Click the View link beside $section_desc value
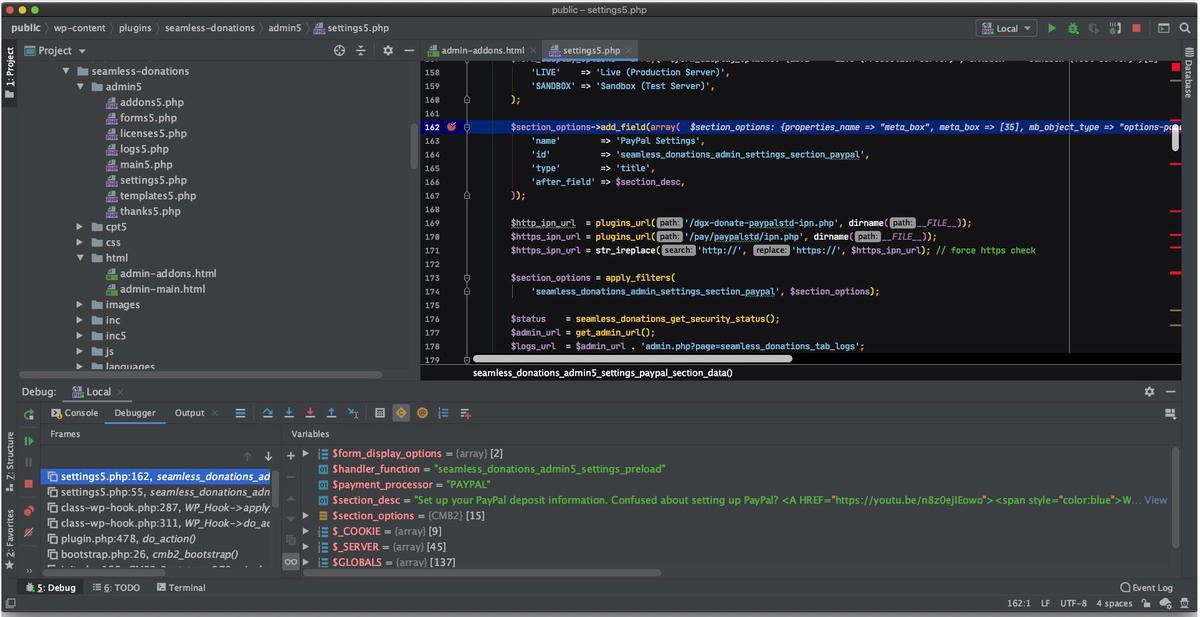The height and width of the screenshot is (617, 1200). [x=1155, y=500]
